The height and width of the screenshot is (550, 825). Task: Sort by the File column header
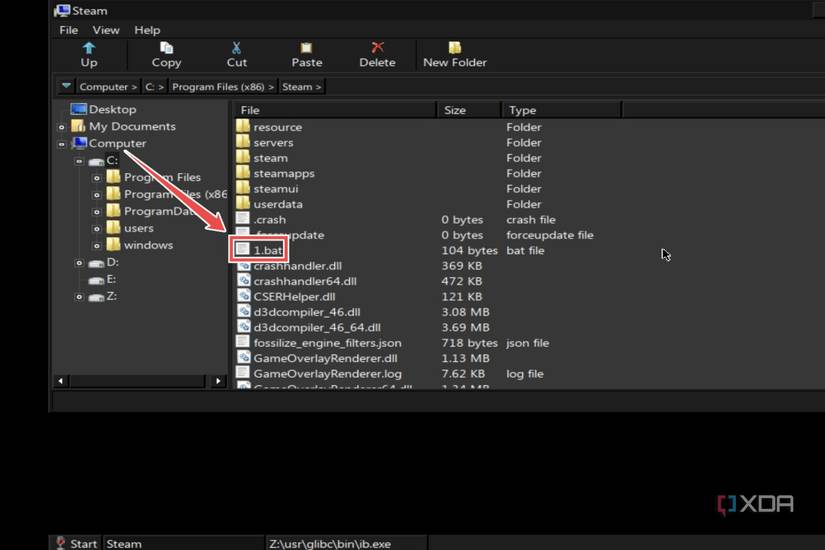point(335,110)
